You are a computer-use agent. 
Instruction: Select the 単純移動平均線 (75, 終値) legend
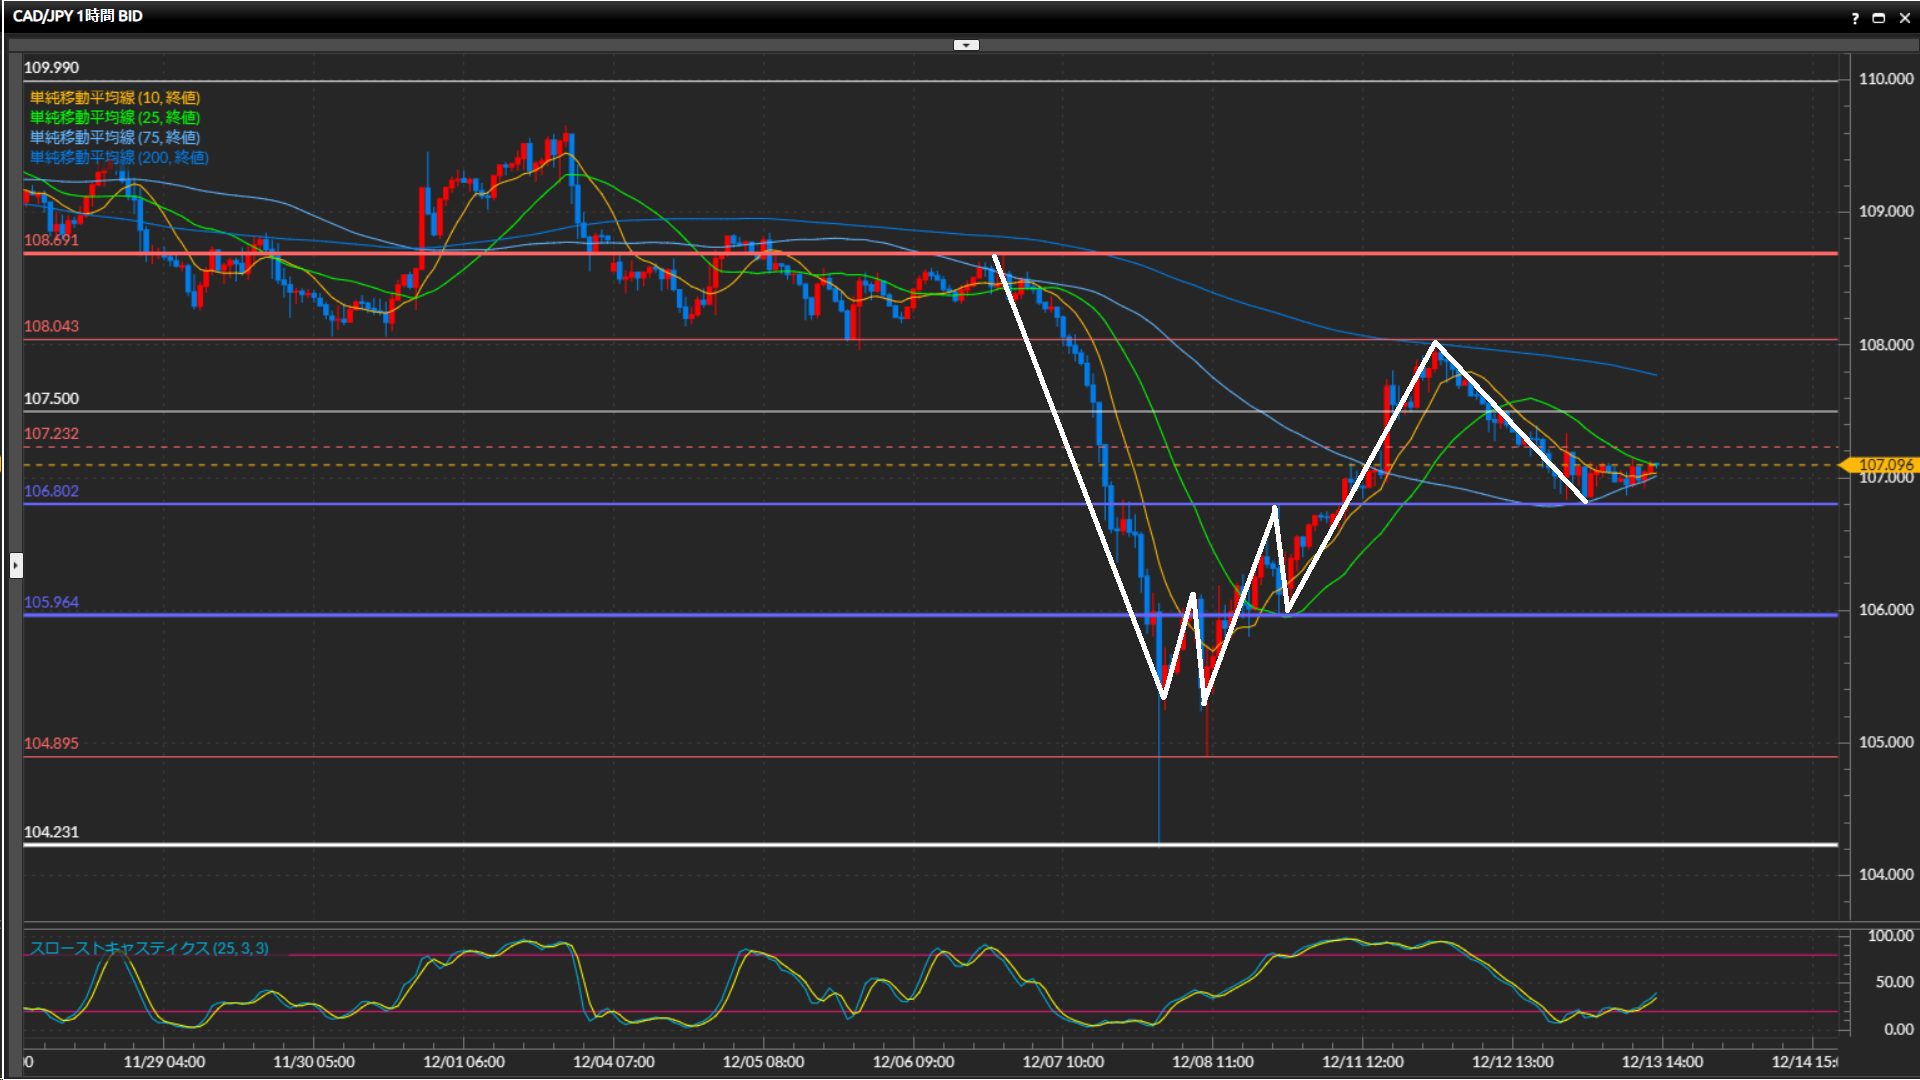pyautogui.click(x=114, y=137)
